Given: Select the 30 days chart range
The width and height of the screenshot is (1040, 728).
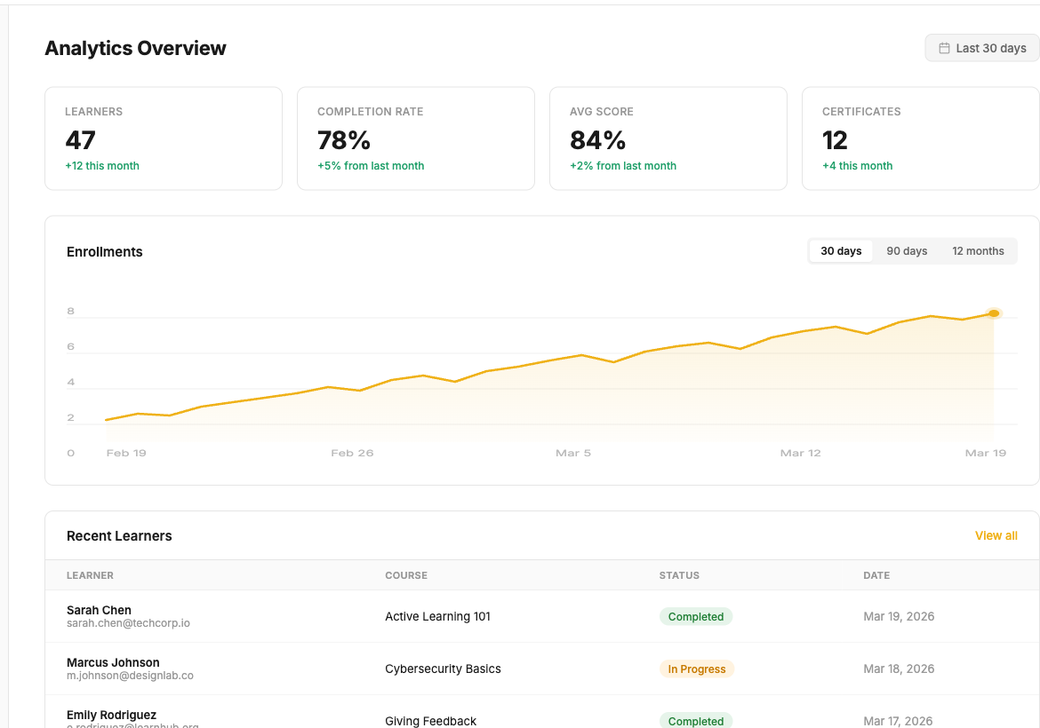Looking at the screenshot, I should coord(841,251).
